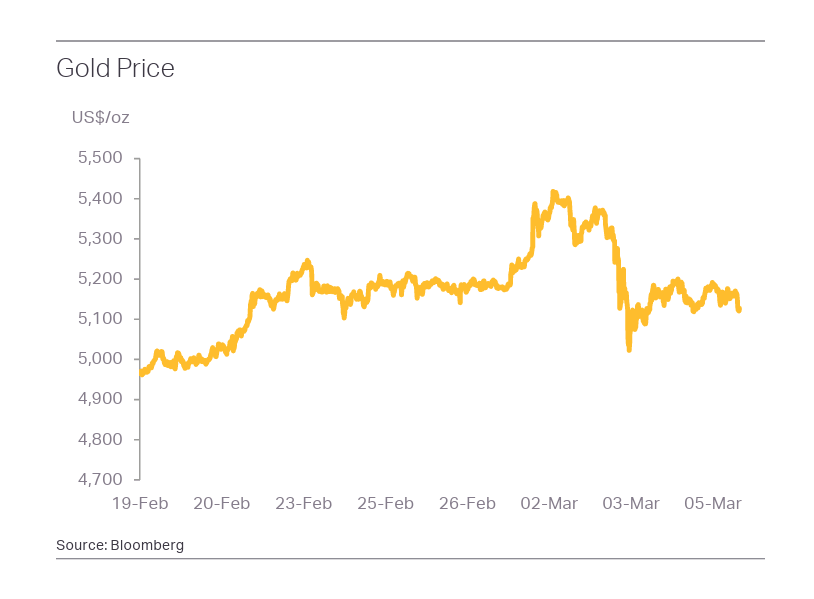Viewport: 814px width, 599px height.
Task: Click the Source: Bloomberg footnote
Action: [120, 545]
